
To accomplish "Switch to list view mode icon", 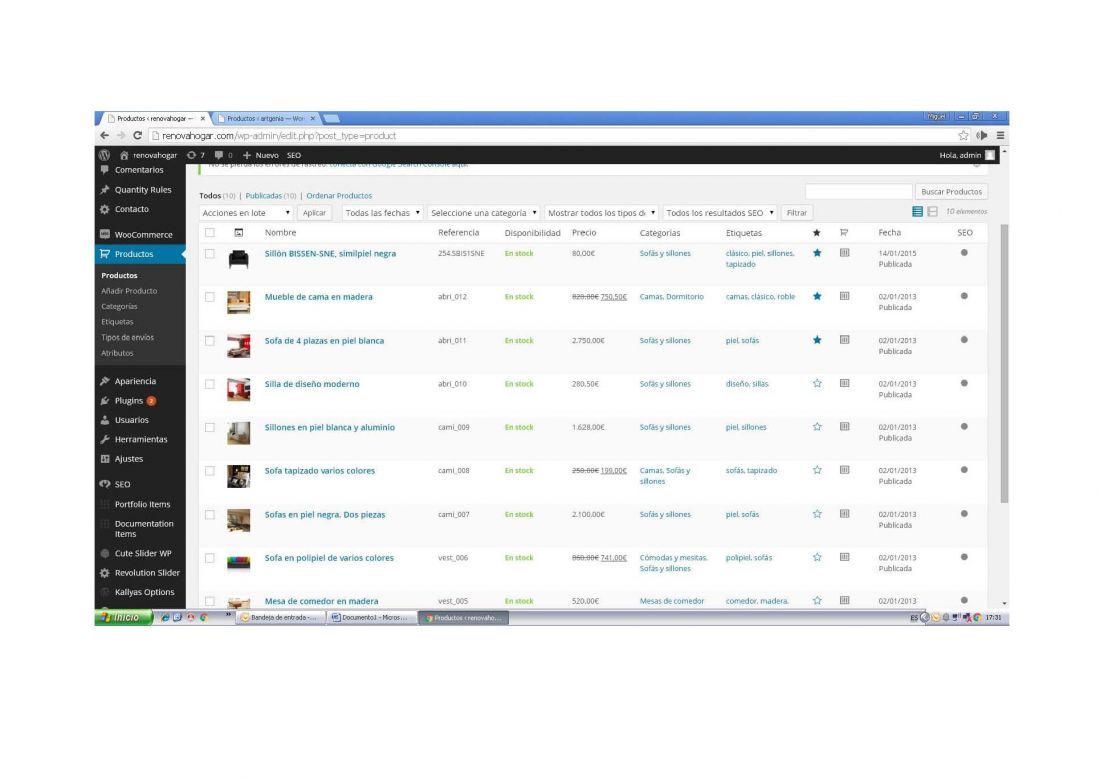I will pos(917,212).
